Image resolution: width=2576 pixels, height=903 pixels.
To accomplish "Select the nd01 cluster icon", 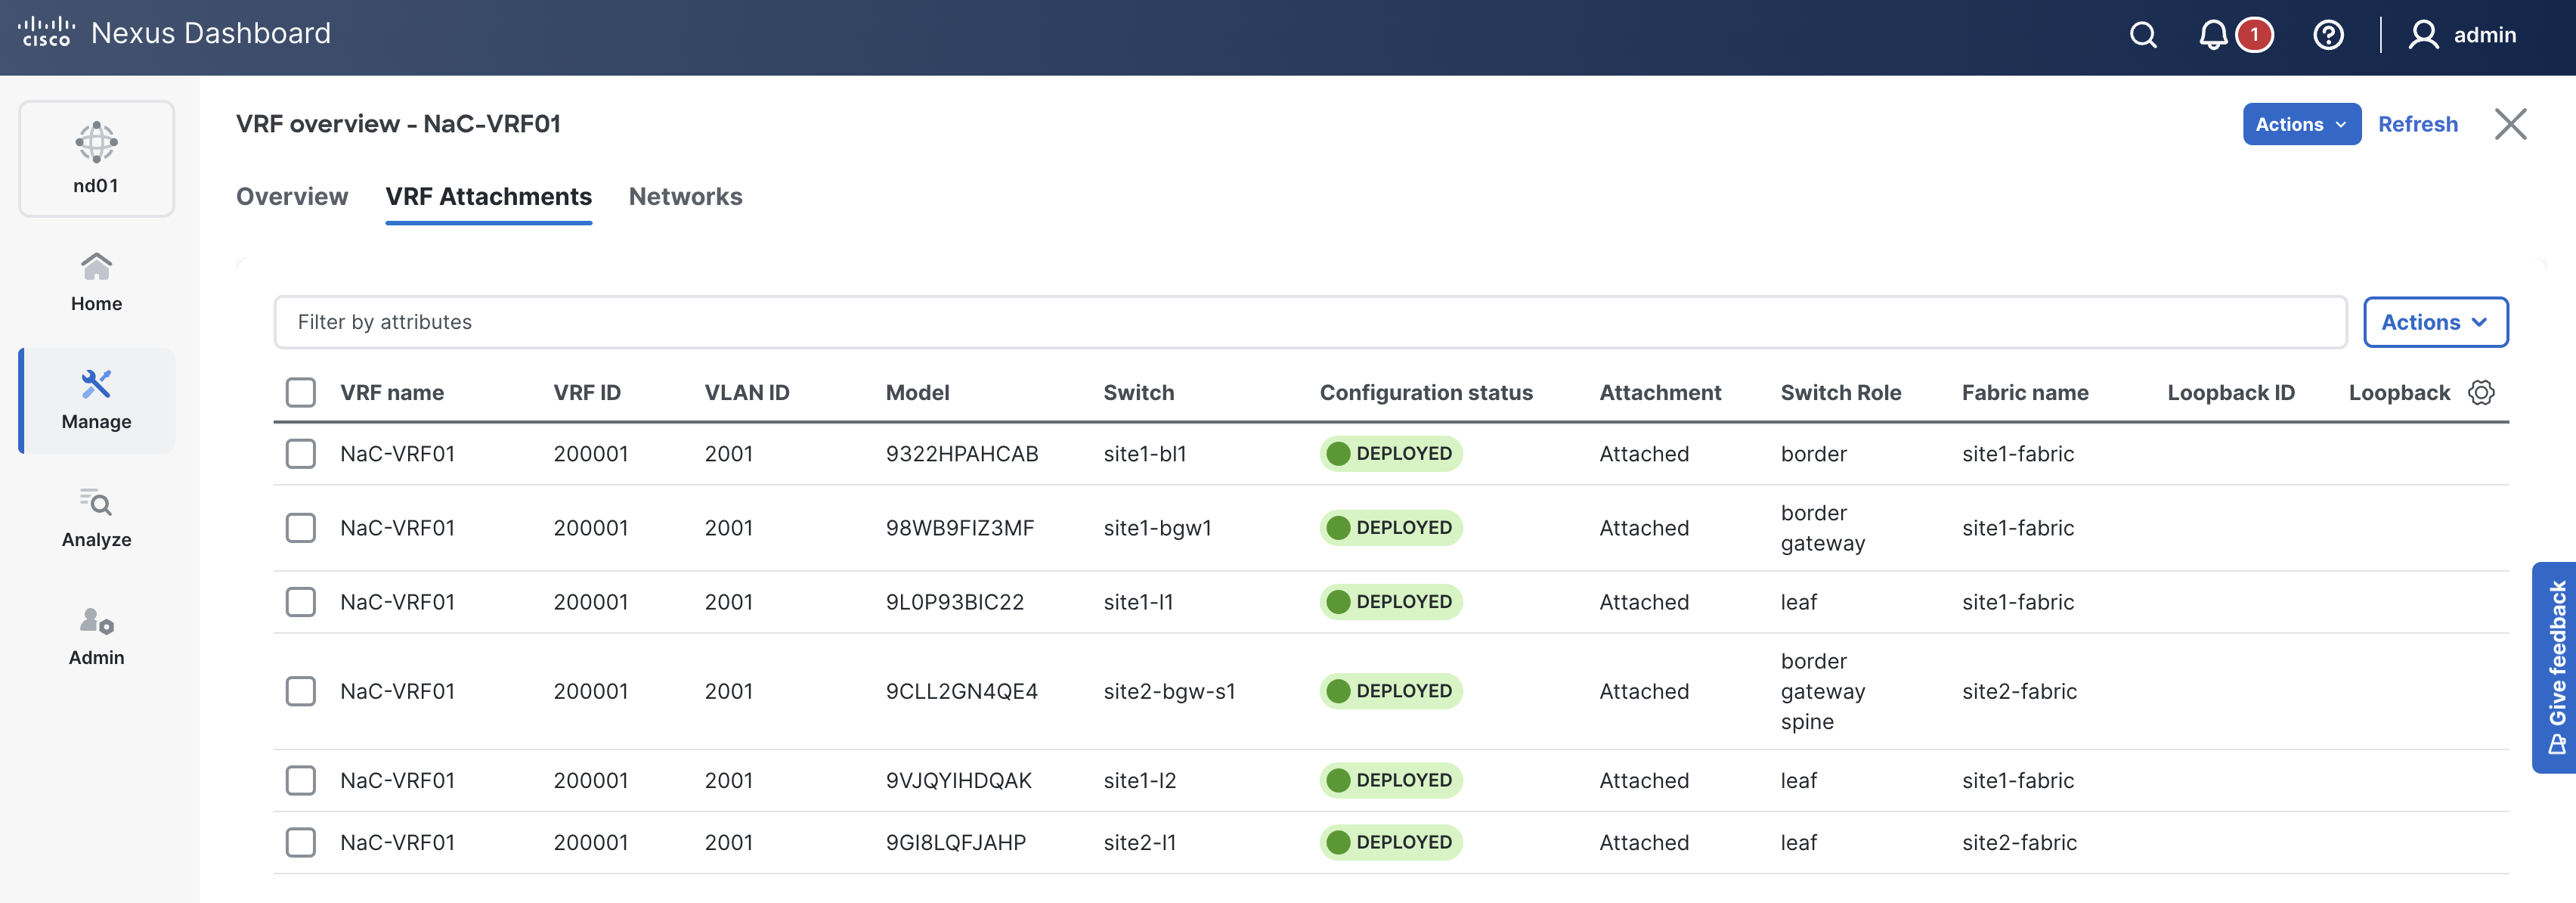I will pos(96,158).
